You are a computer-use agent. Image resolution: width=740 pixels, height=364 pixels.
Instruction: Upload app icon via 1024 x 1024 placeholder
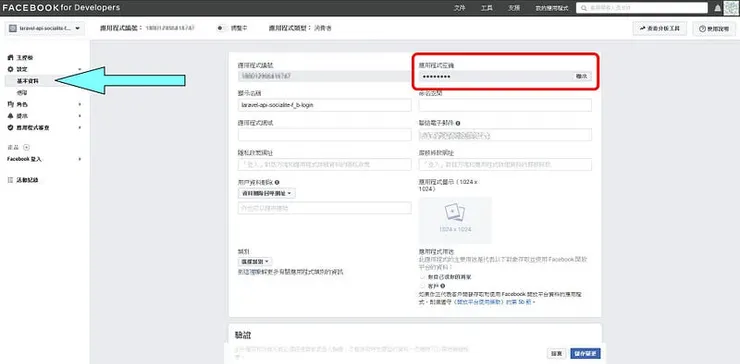[x=455, y=220]
